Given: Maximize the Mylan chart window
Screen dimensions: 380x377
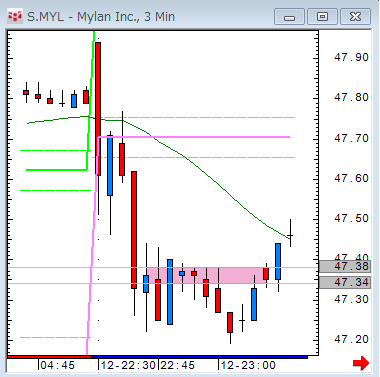Looking at the screenshot, I should [322, 17].
